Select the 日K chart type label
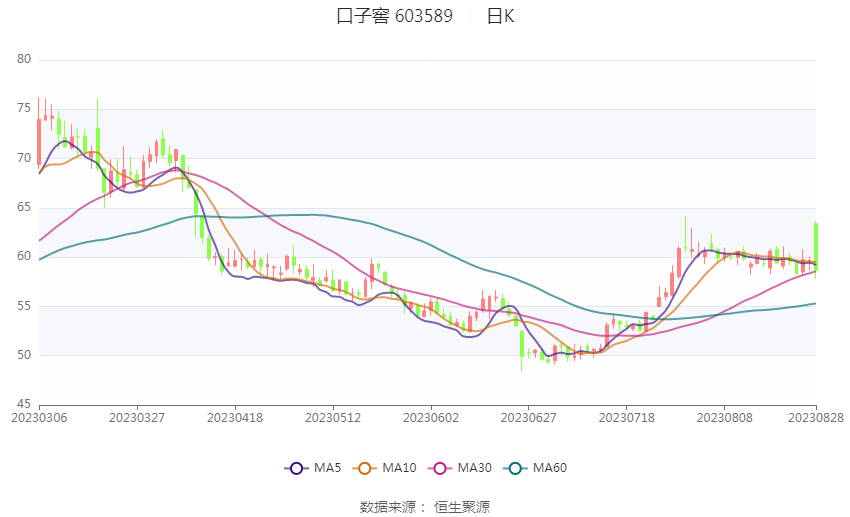 pyautogui.click(x=500, y=16)
